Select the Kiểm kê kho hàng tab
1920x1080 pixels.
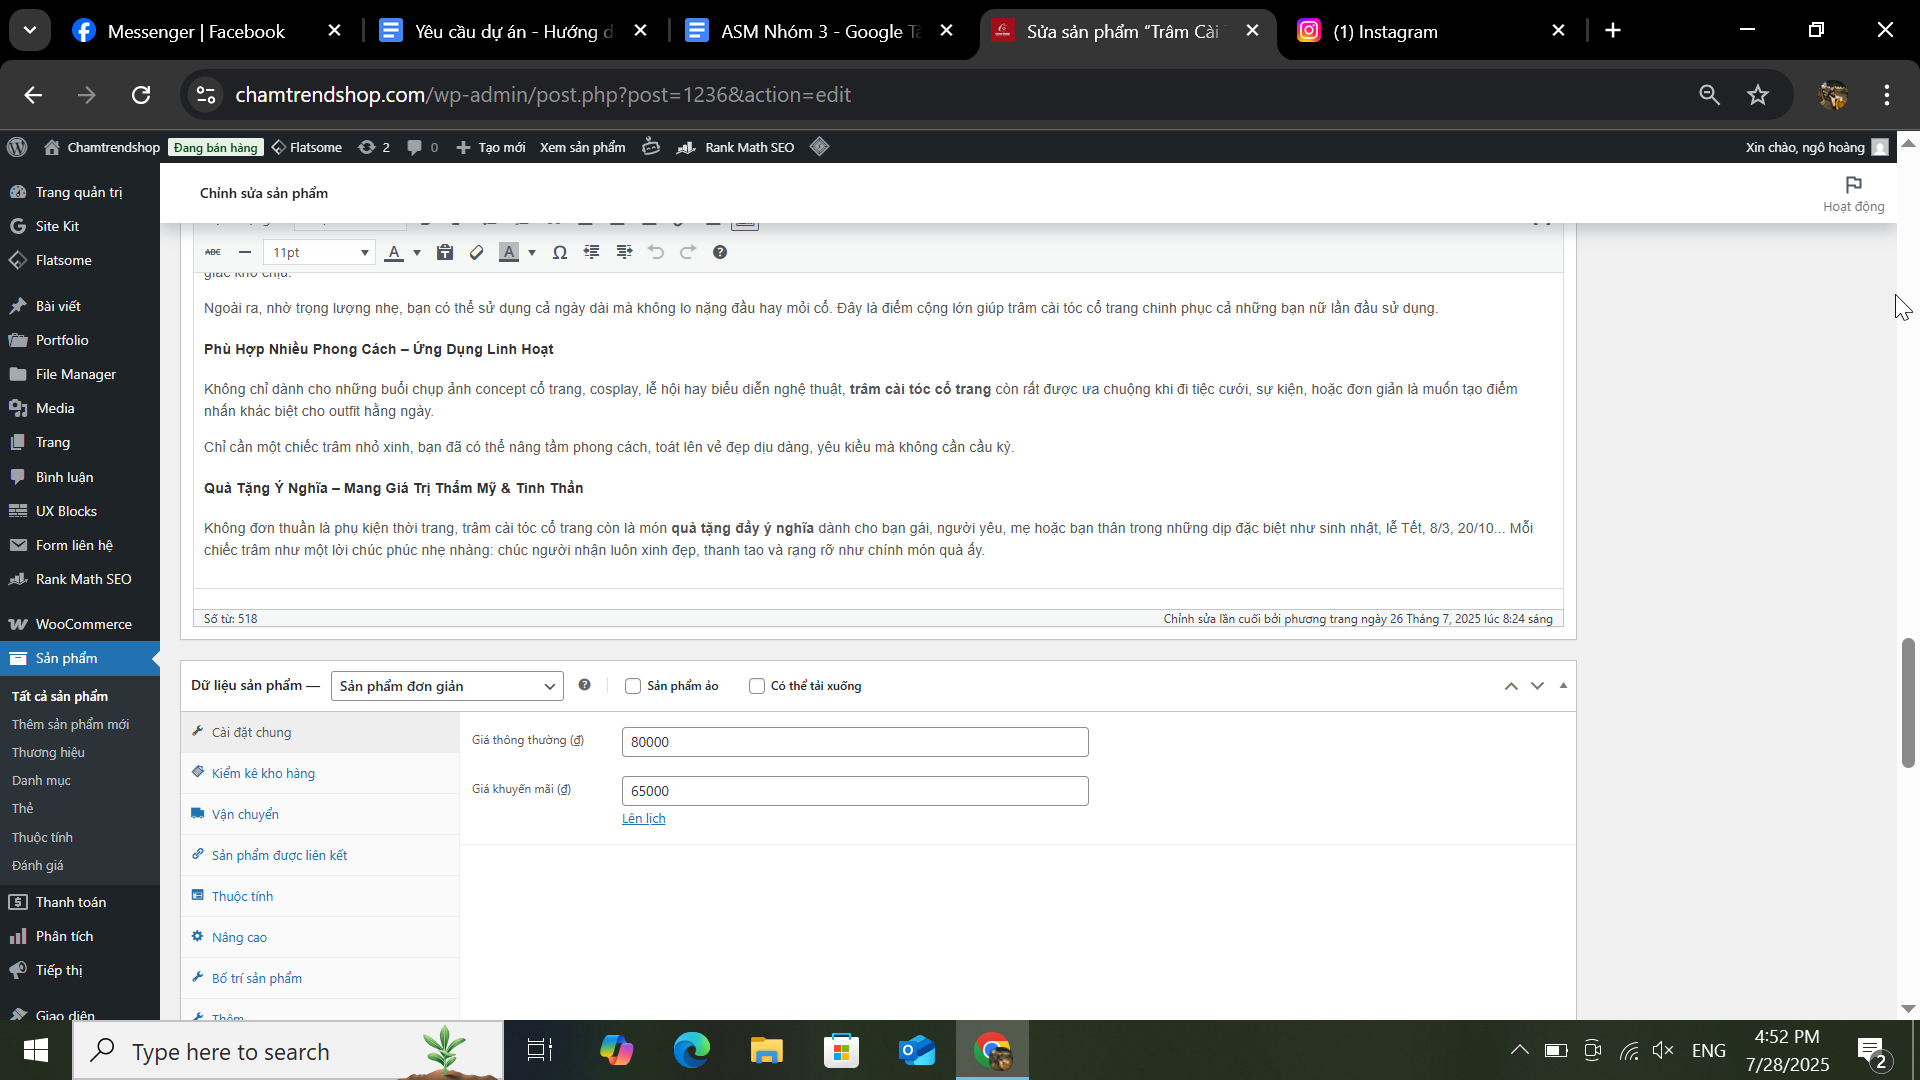320,773
